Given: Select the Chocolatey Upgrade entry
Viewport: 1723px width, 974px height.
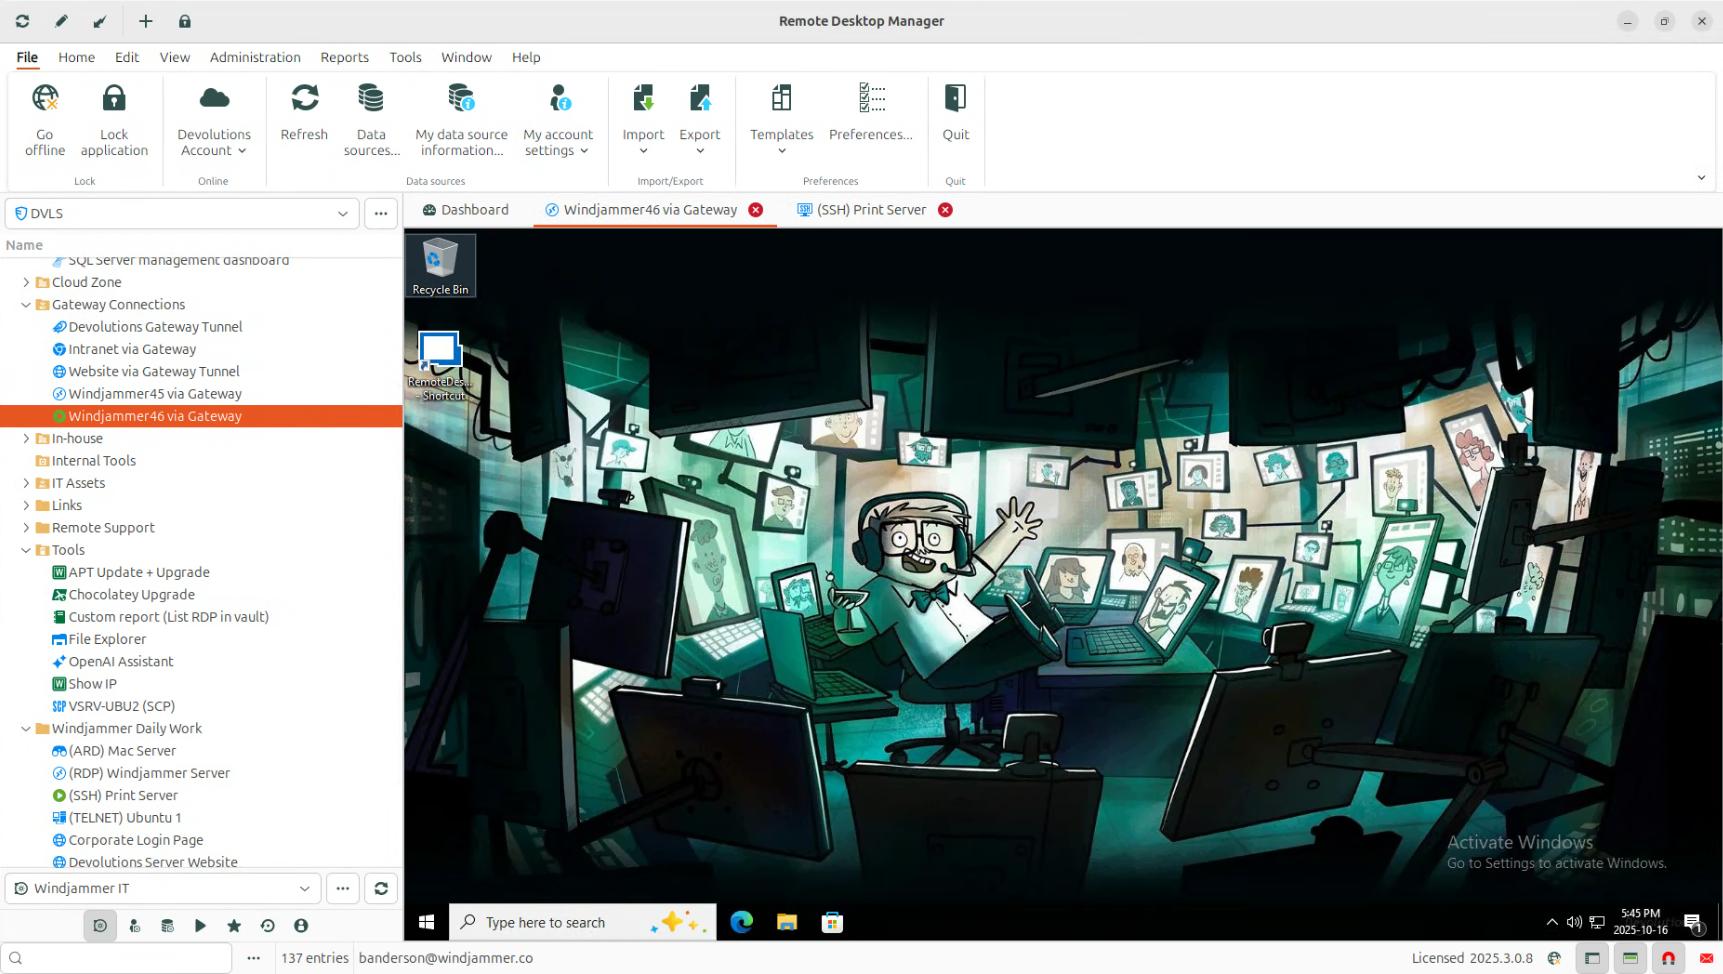Looking at the screenshot, I should tap(131, 595).
